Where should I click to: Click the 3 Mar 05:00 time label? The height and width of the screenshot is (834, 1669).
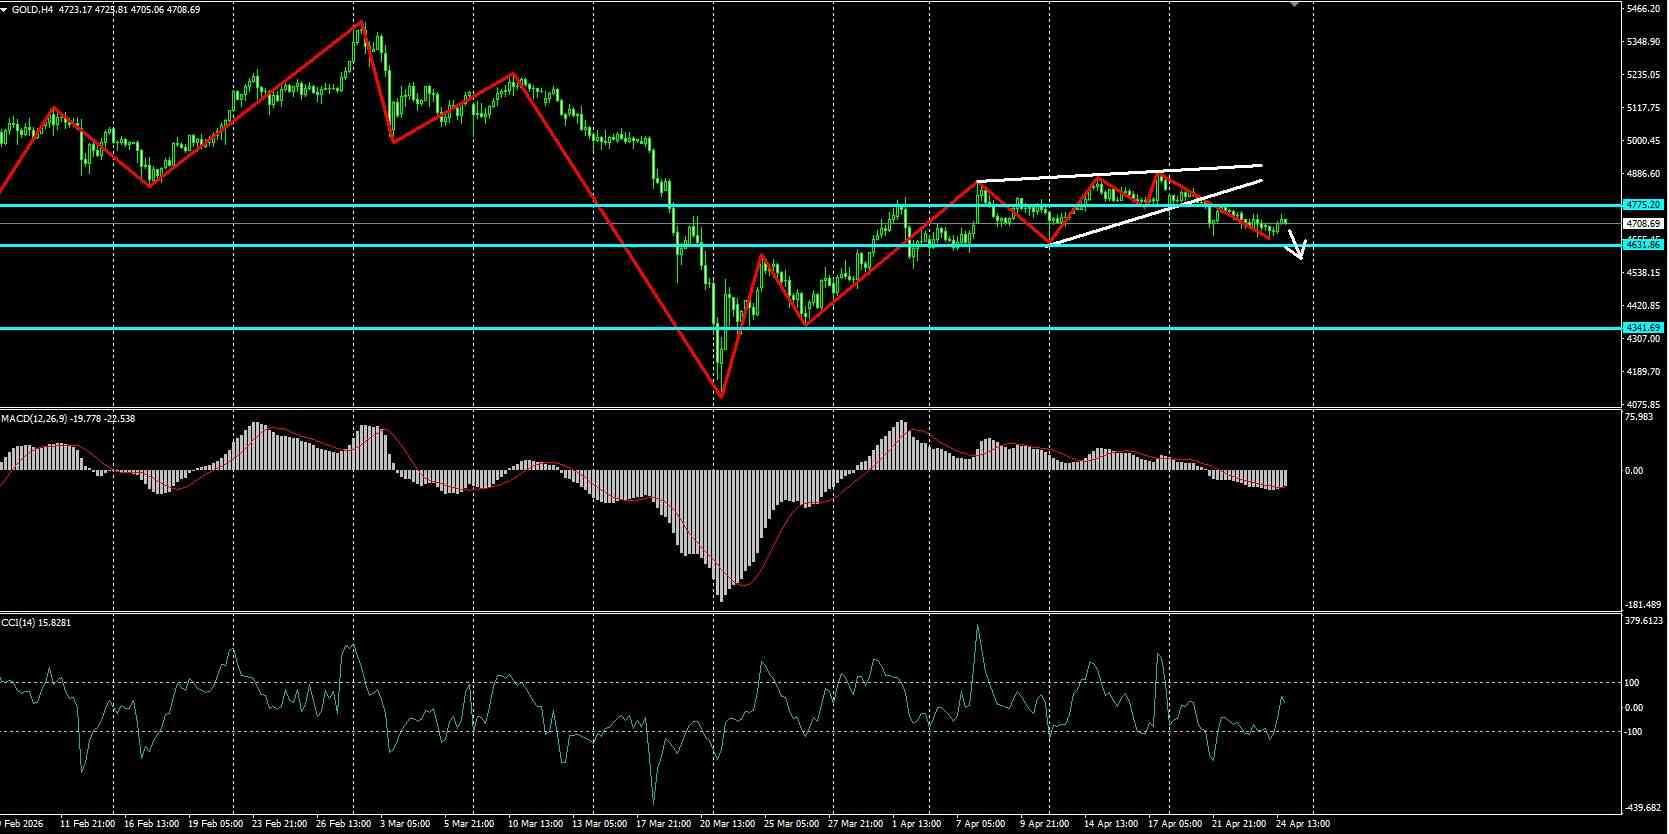(x=405, y=825)
